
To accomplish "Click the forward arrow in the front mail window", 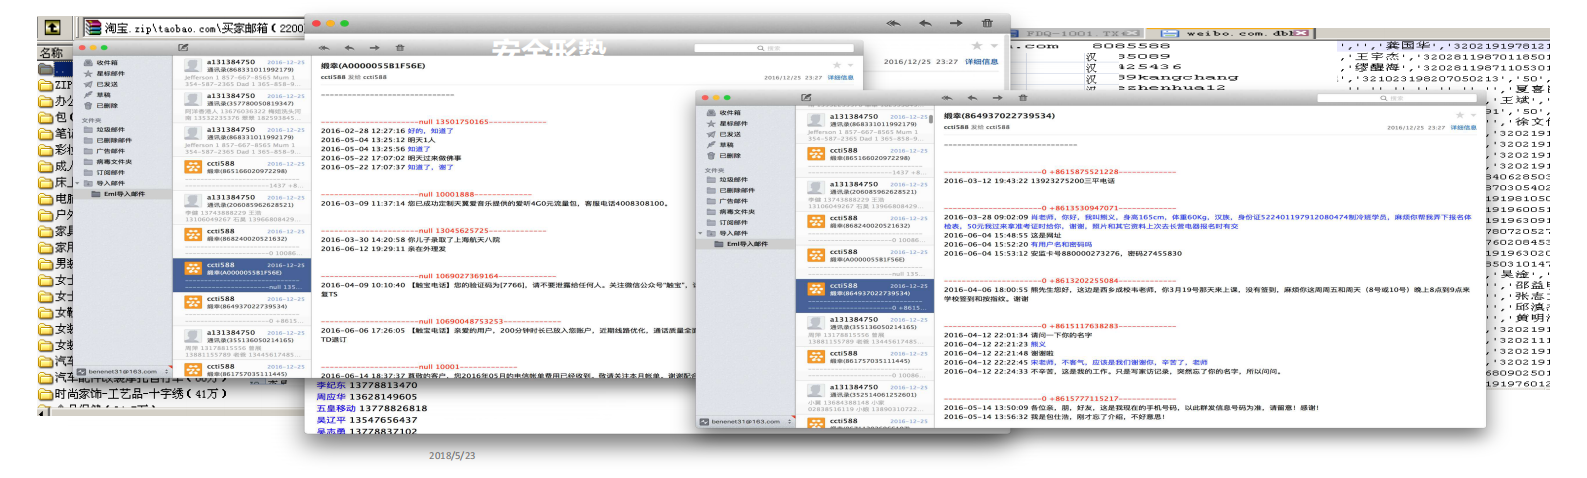I will pyautogui.click(x=996, y=98).
